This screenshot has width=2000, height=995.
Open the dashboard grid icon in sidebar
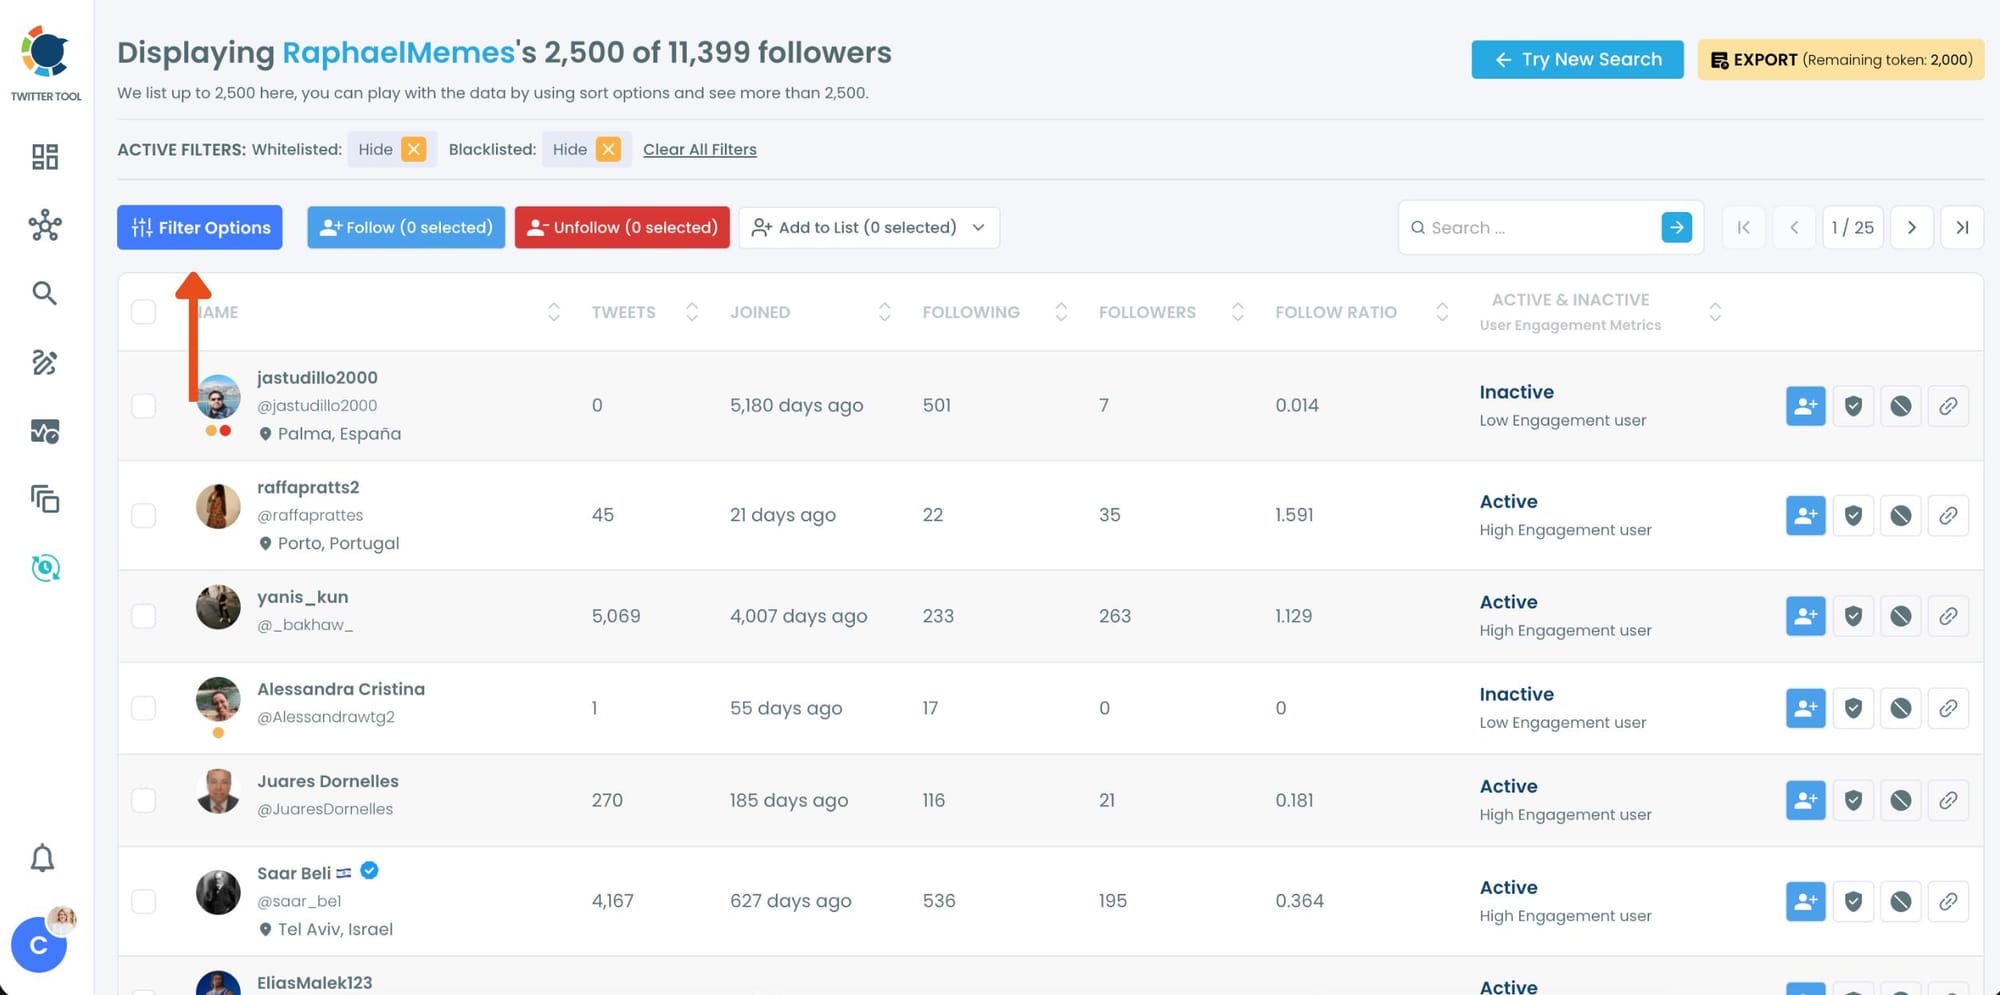44,157
